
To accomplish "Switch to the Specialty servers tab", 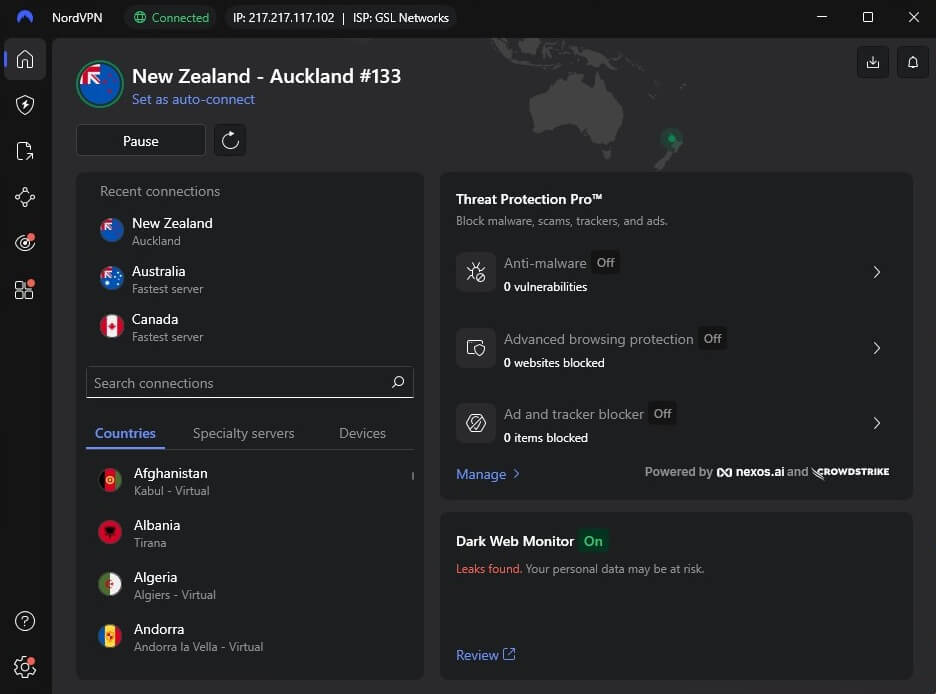I will tap(243, 433).
